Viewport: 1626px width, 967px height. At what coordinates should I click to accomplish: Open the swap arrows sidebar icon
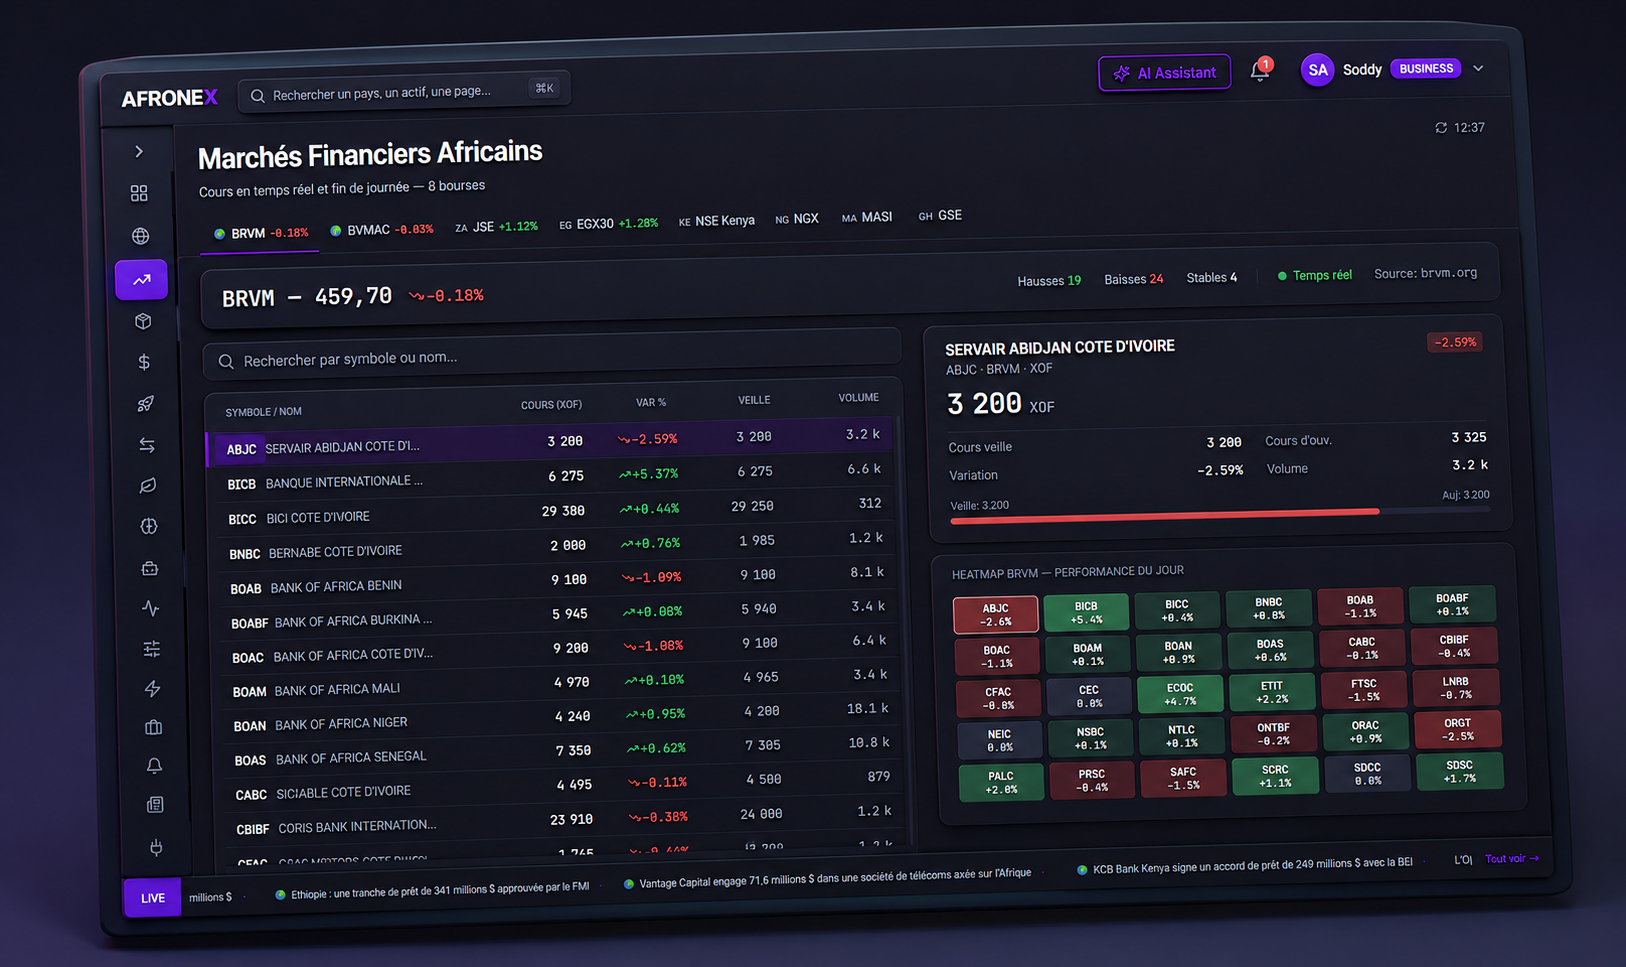(147, 445)
